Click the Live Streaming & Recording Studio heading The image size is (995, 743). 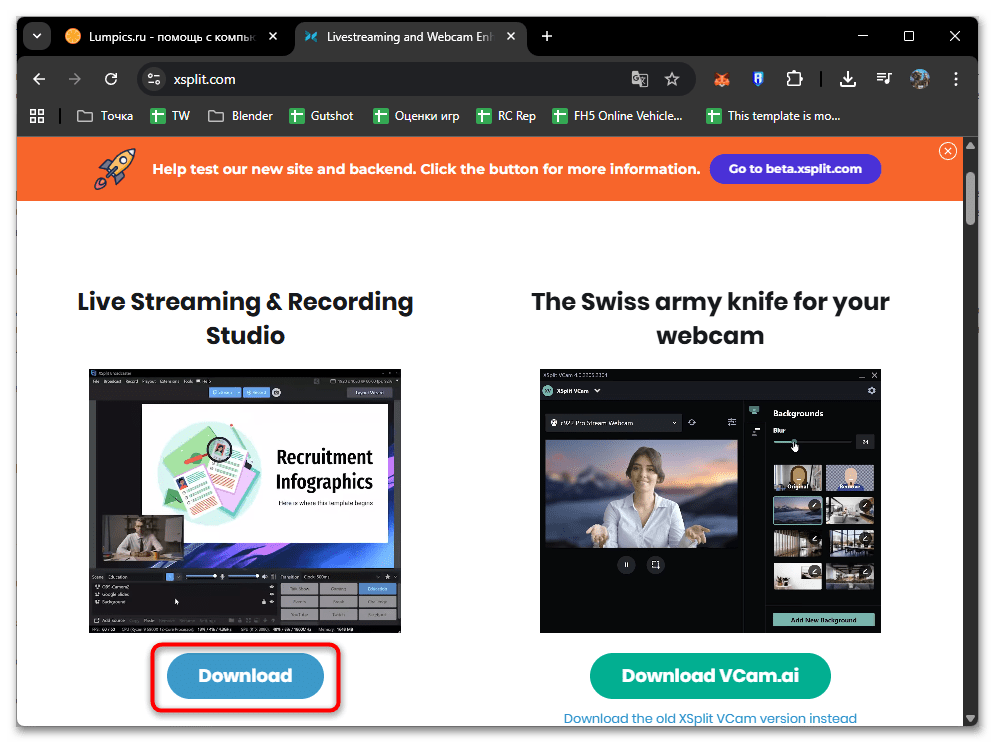pos(245,318)
